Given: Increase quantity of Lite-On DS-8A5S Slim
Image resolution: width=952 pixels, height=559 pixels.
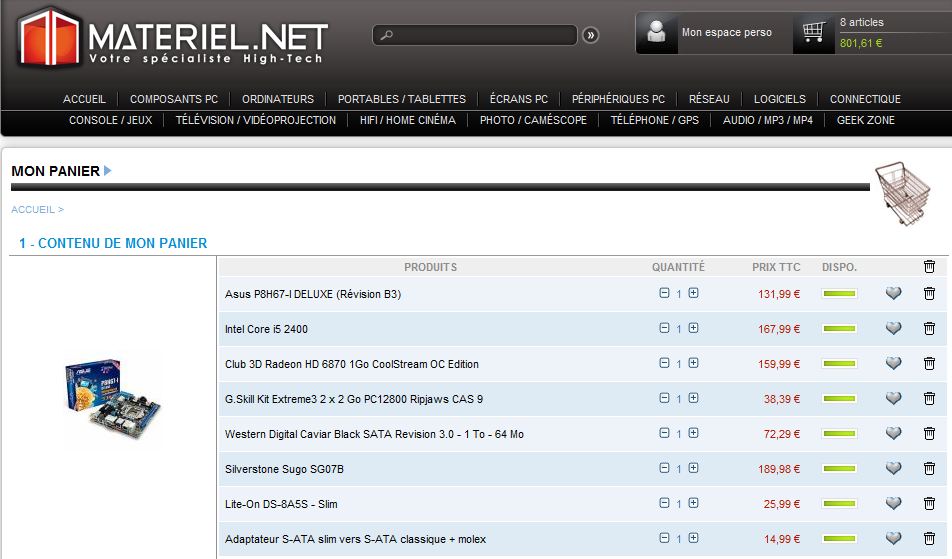Looking at the screenshot, I should point(693,503).
